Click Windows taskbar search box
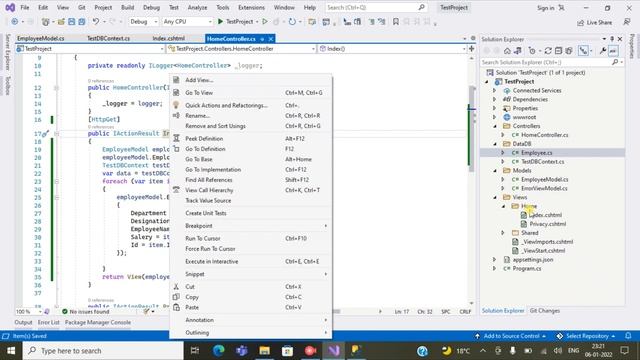The image size is (640, 360). [103, 351]
